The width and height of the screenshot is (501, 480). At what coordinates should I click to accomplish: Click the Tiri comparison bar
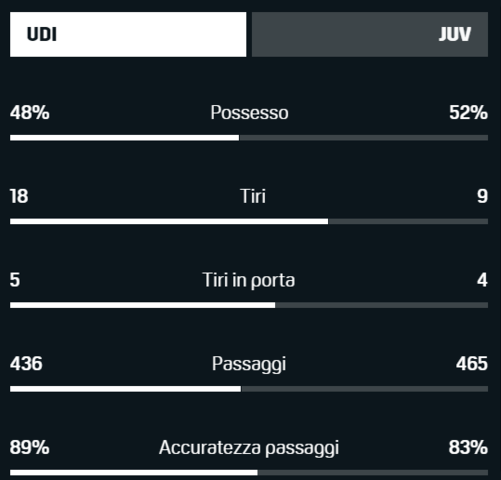(249, 221)
